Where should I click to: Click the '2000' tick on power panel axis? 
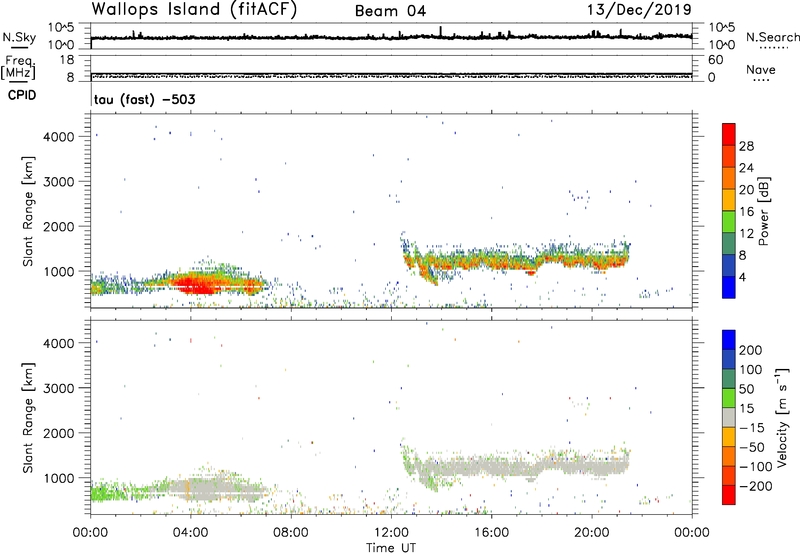[x=59, y=226]
